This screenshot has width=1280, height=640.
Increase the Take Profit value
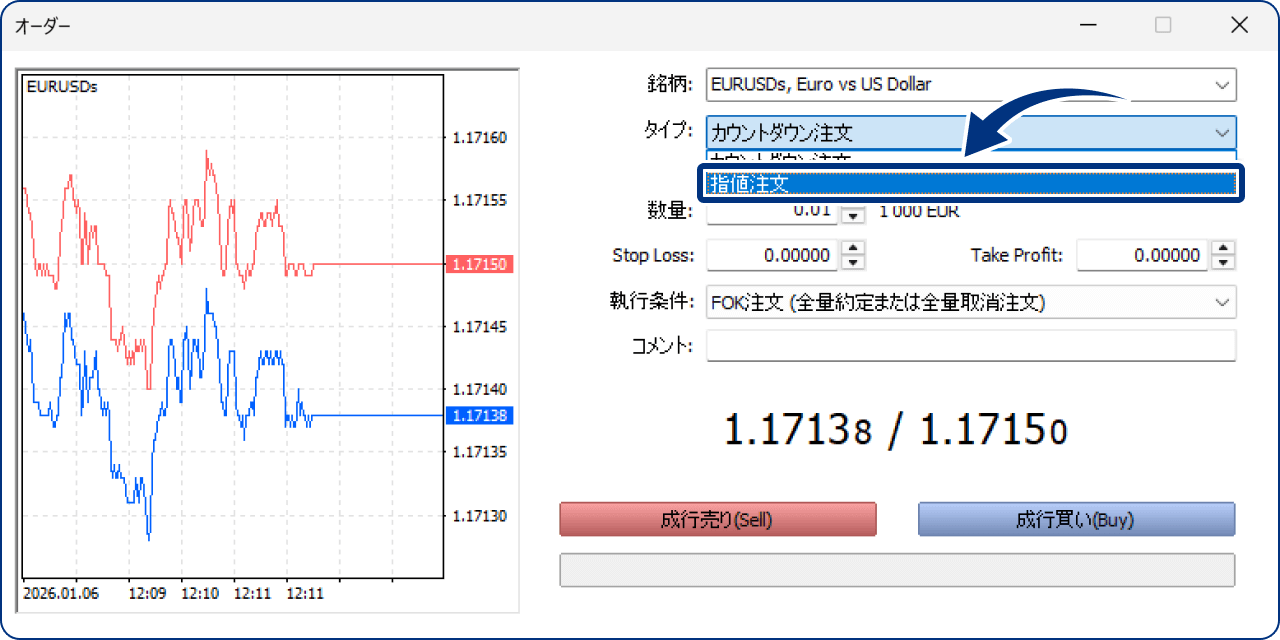(1223, 250)
